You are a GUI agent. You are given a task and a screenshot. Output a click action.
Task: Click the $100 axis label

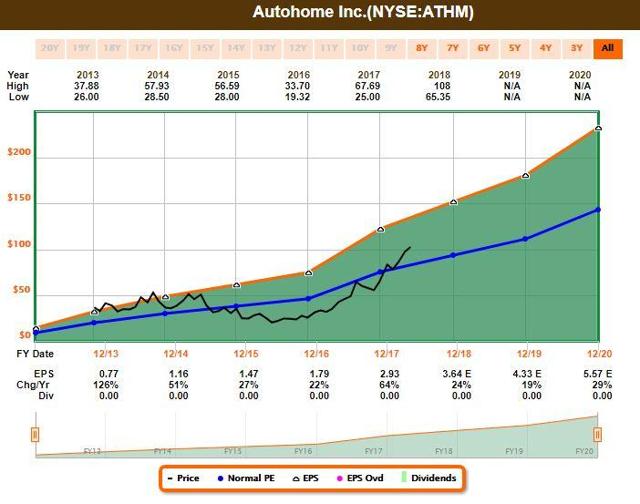(x=19, y=244)
